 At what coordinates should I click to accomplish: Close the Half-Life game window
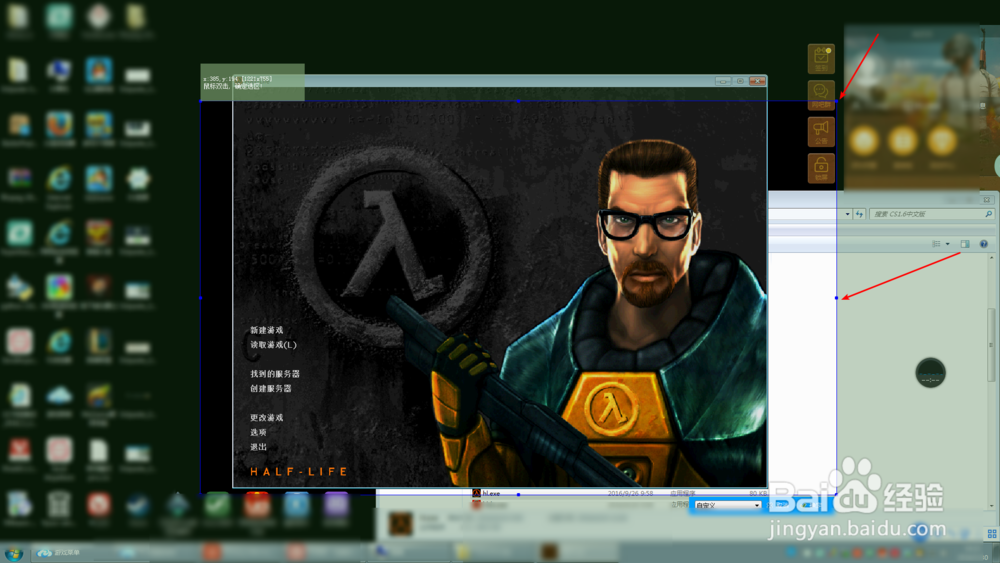click(757, 81)
